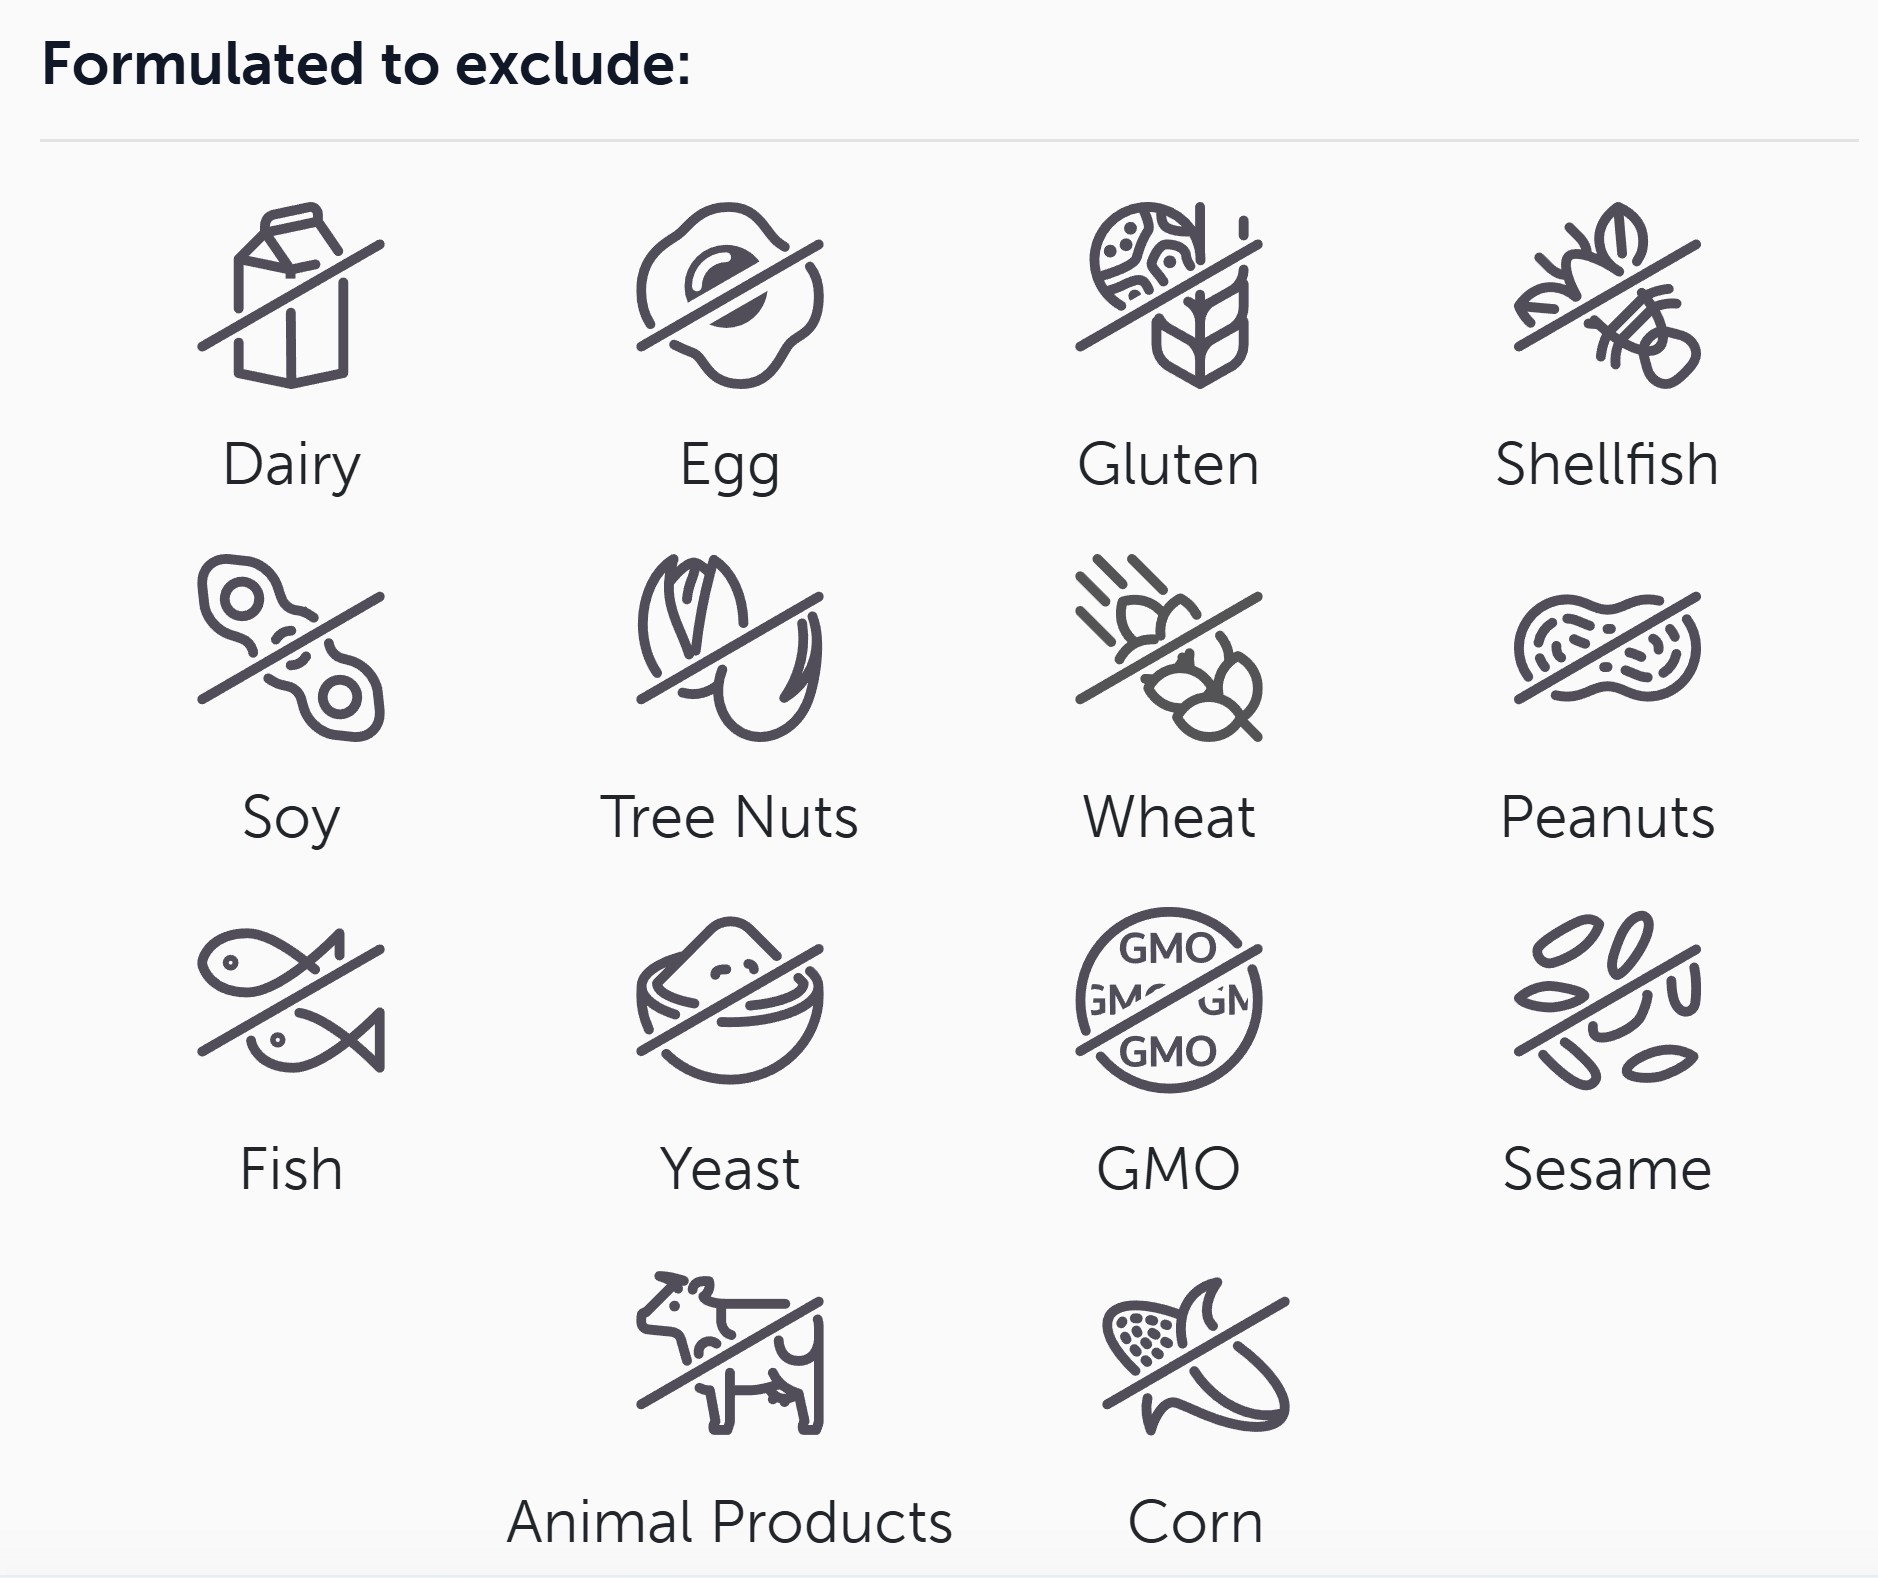
Task: Click the "Shellfish" text label
Action: [1607, 464]
